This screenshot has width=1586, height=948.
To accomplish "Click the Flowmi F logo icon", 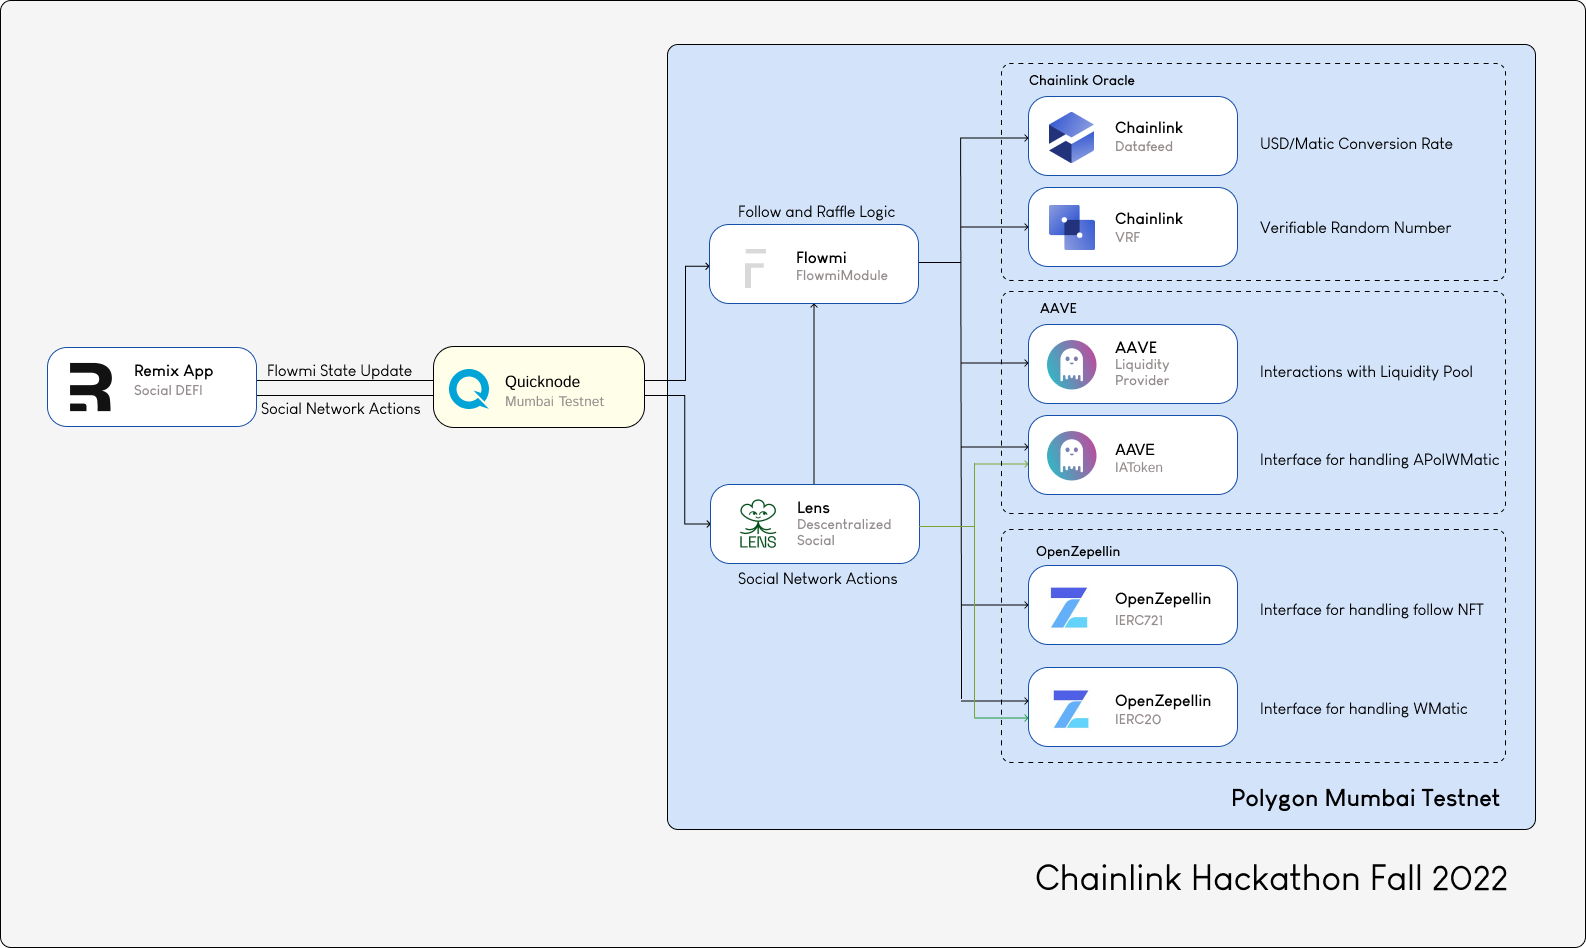I will click(x=755, y=268).
